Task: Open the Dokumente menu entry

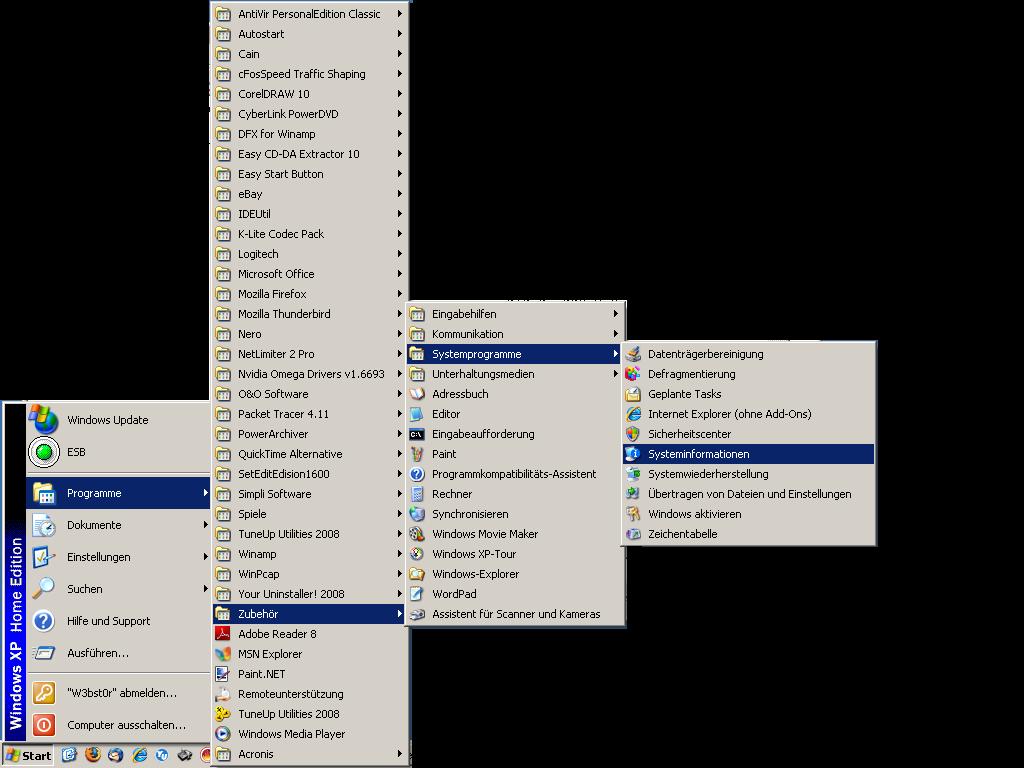Action: (x=118, y=525)
